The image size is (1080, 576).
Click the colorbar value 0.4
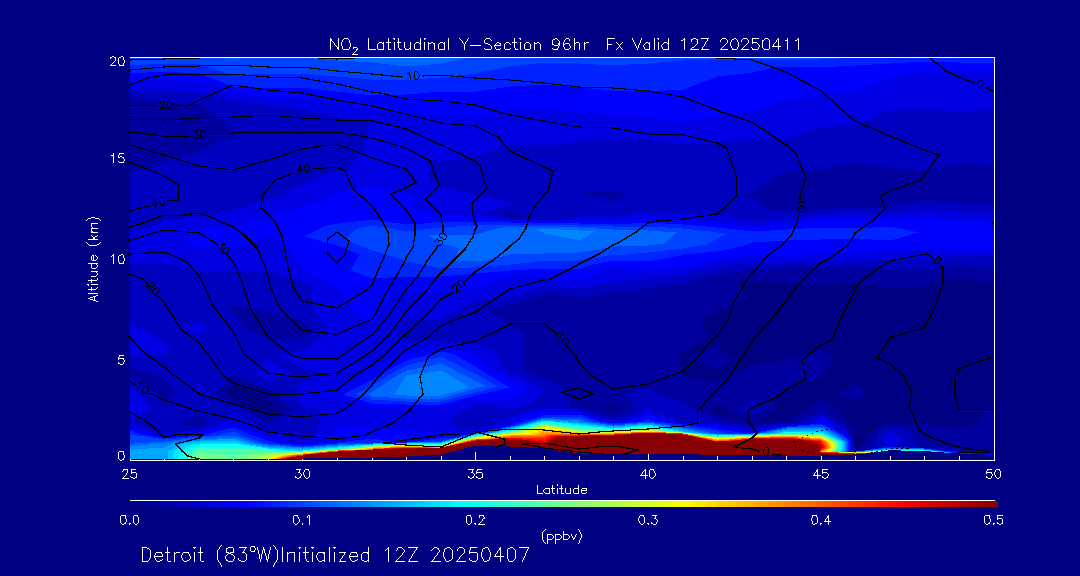(x=821, y=521)
